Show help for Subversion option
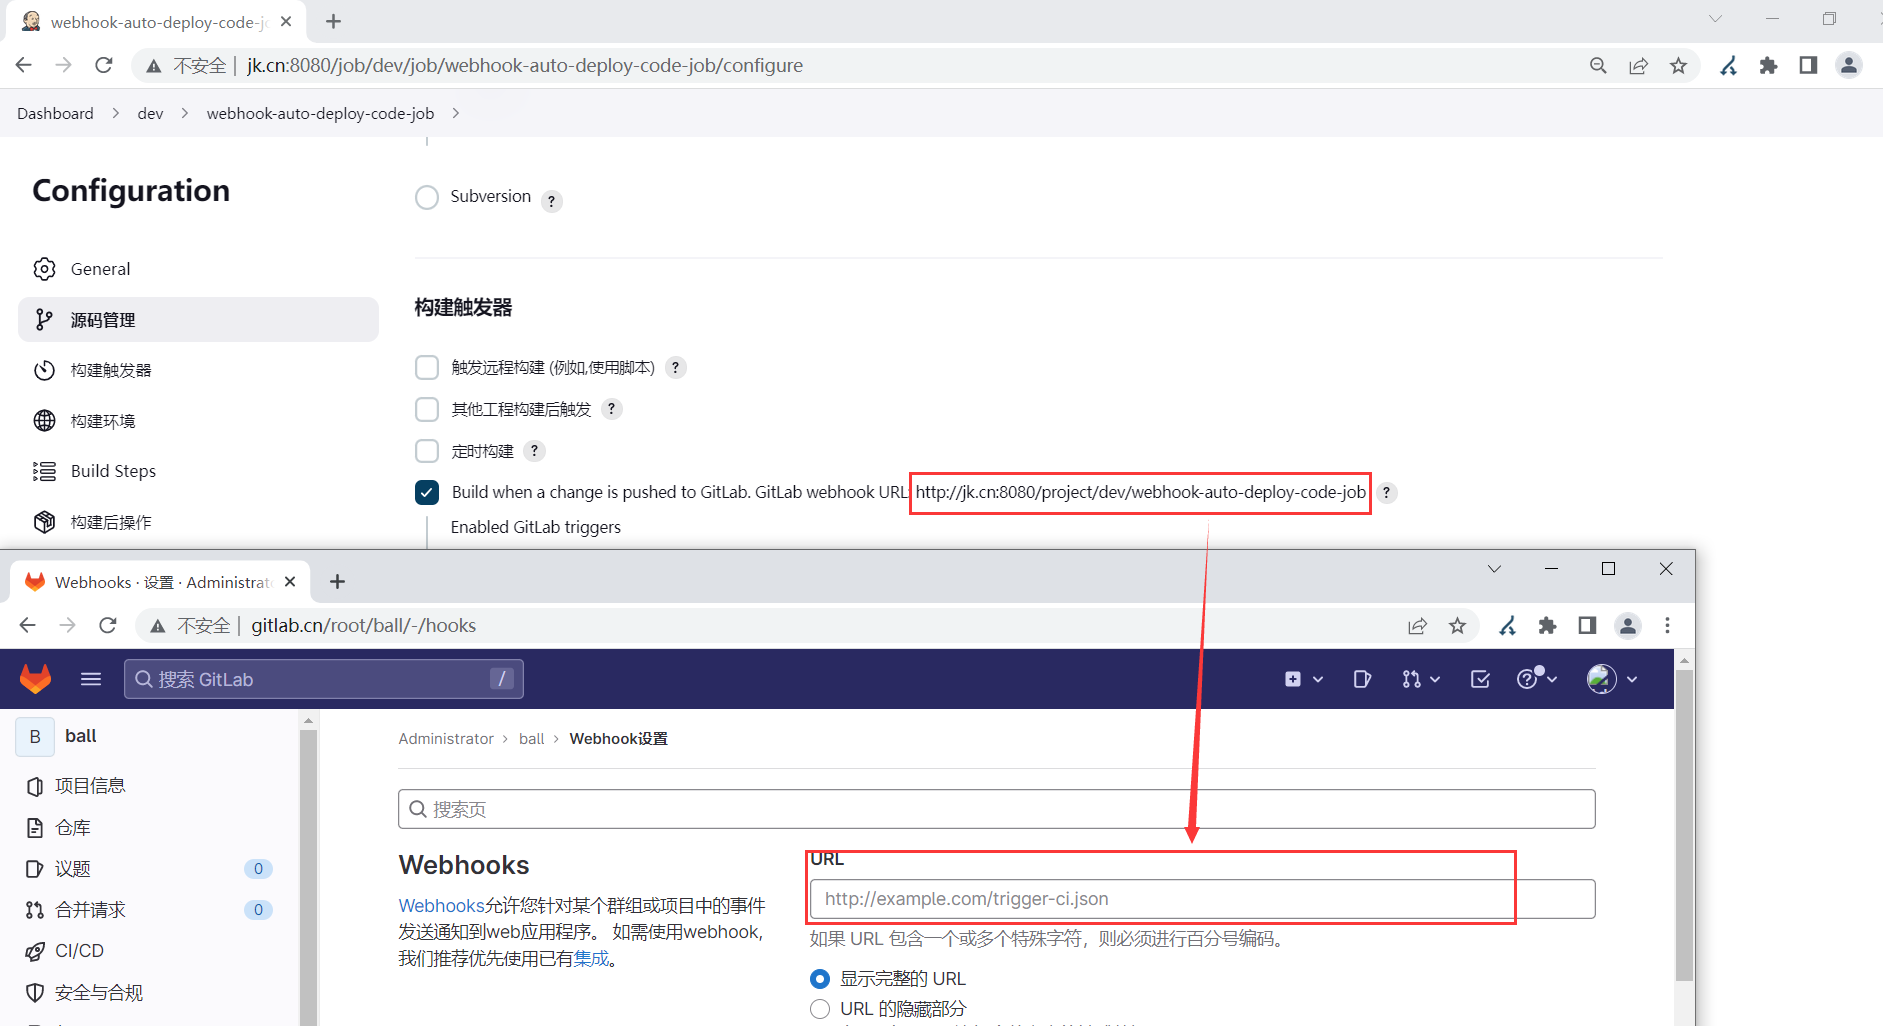This screenshot has height=1026, width=1883. coord(551,201)
